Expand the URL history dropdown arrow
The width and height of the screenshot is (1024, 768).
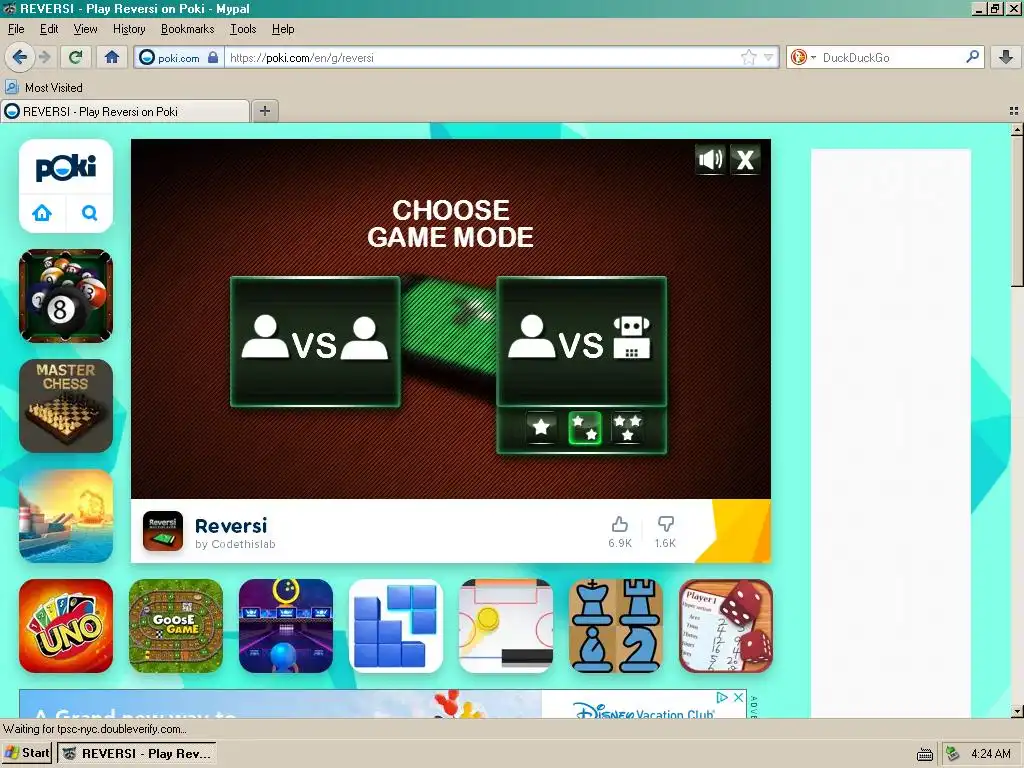point(769,57)
